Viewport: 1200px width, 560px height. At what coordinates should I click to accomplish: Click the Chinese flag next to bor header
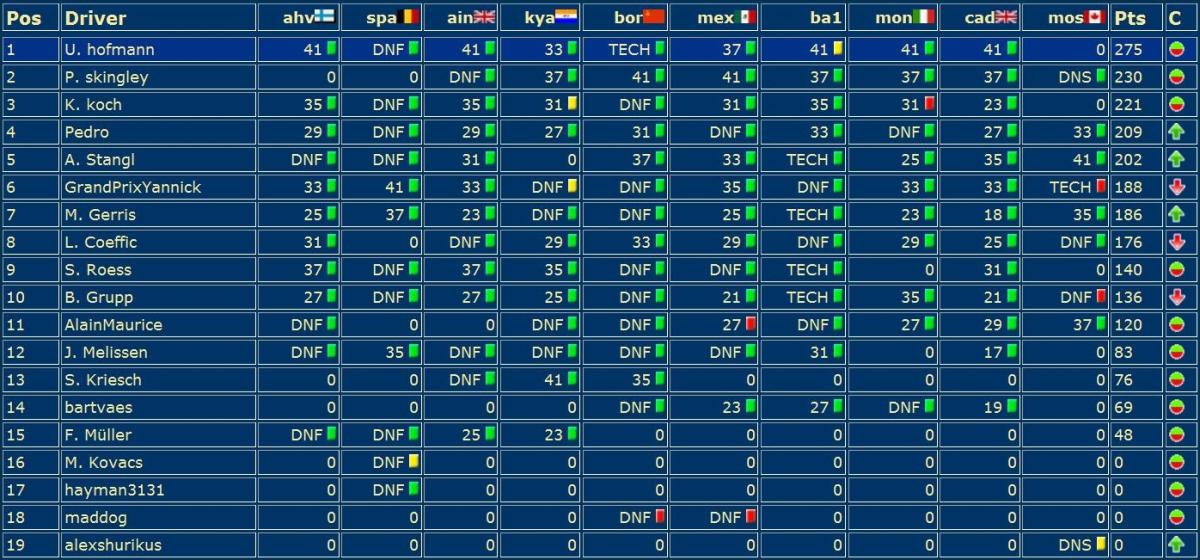(x=653, y=17)
